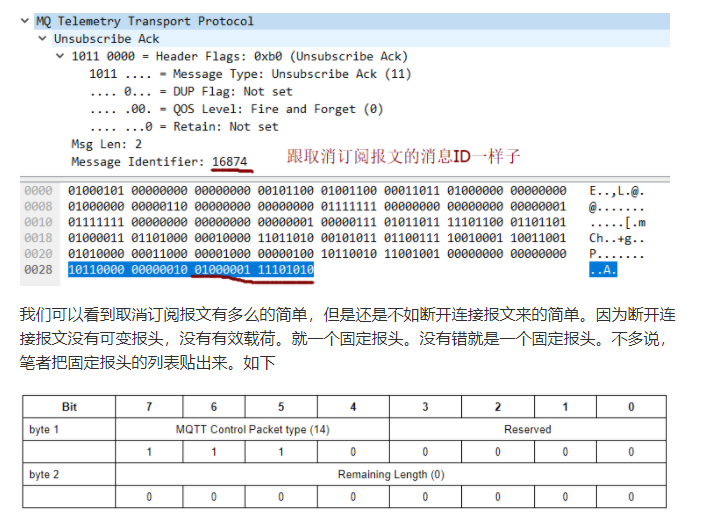Click the 'Bit' header cell
Screen dimensions: 725x526
(x=69, y=407)
